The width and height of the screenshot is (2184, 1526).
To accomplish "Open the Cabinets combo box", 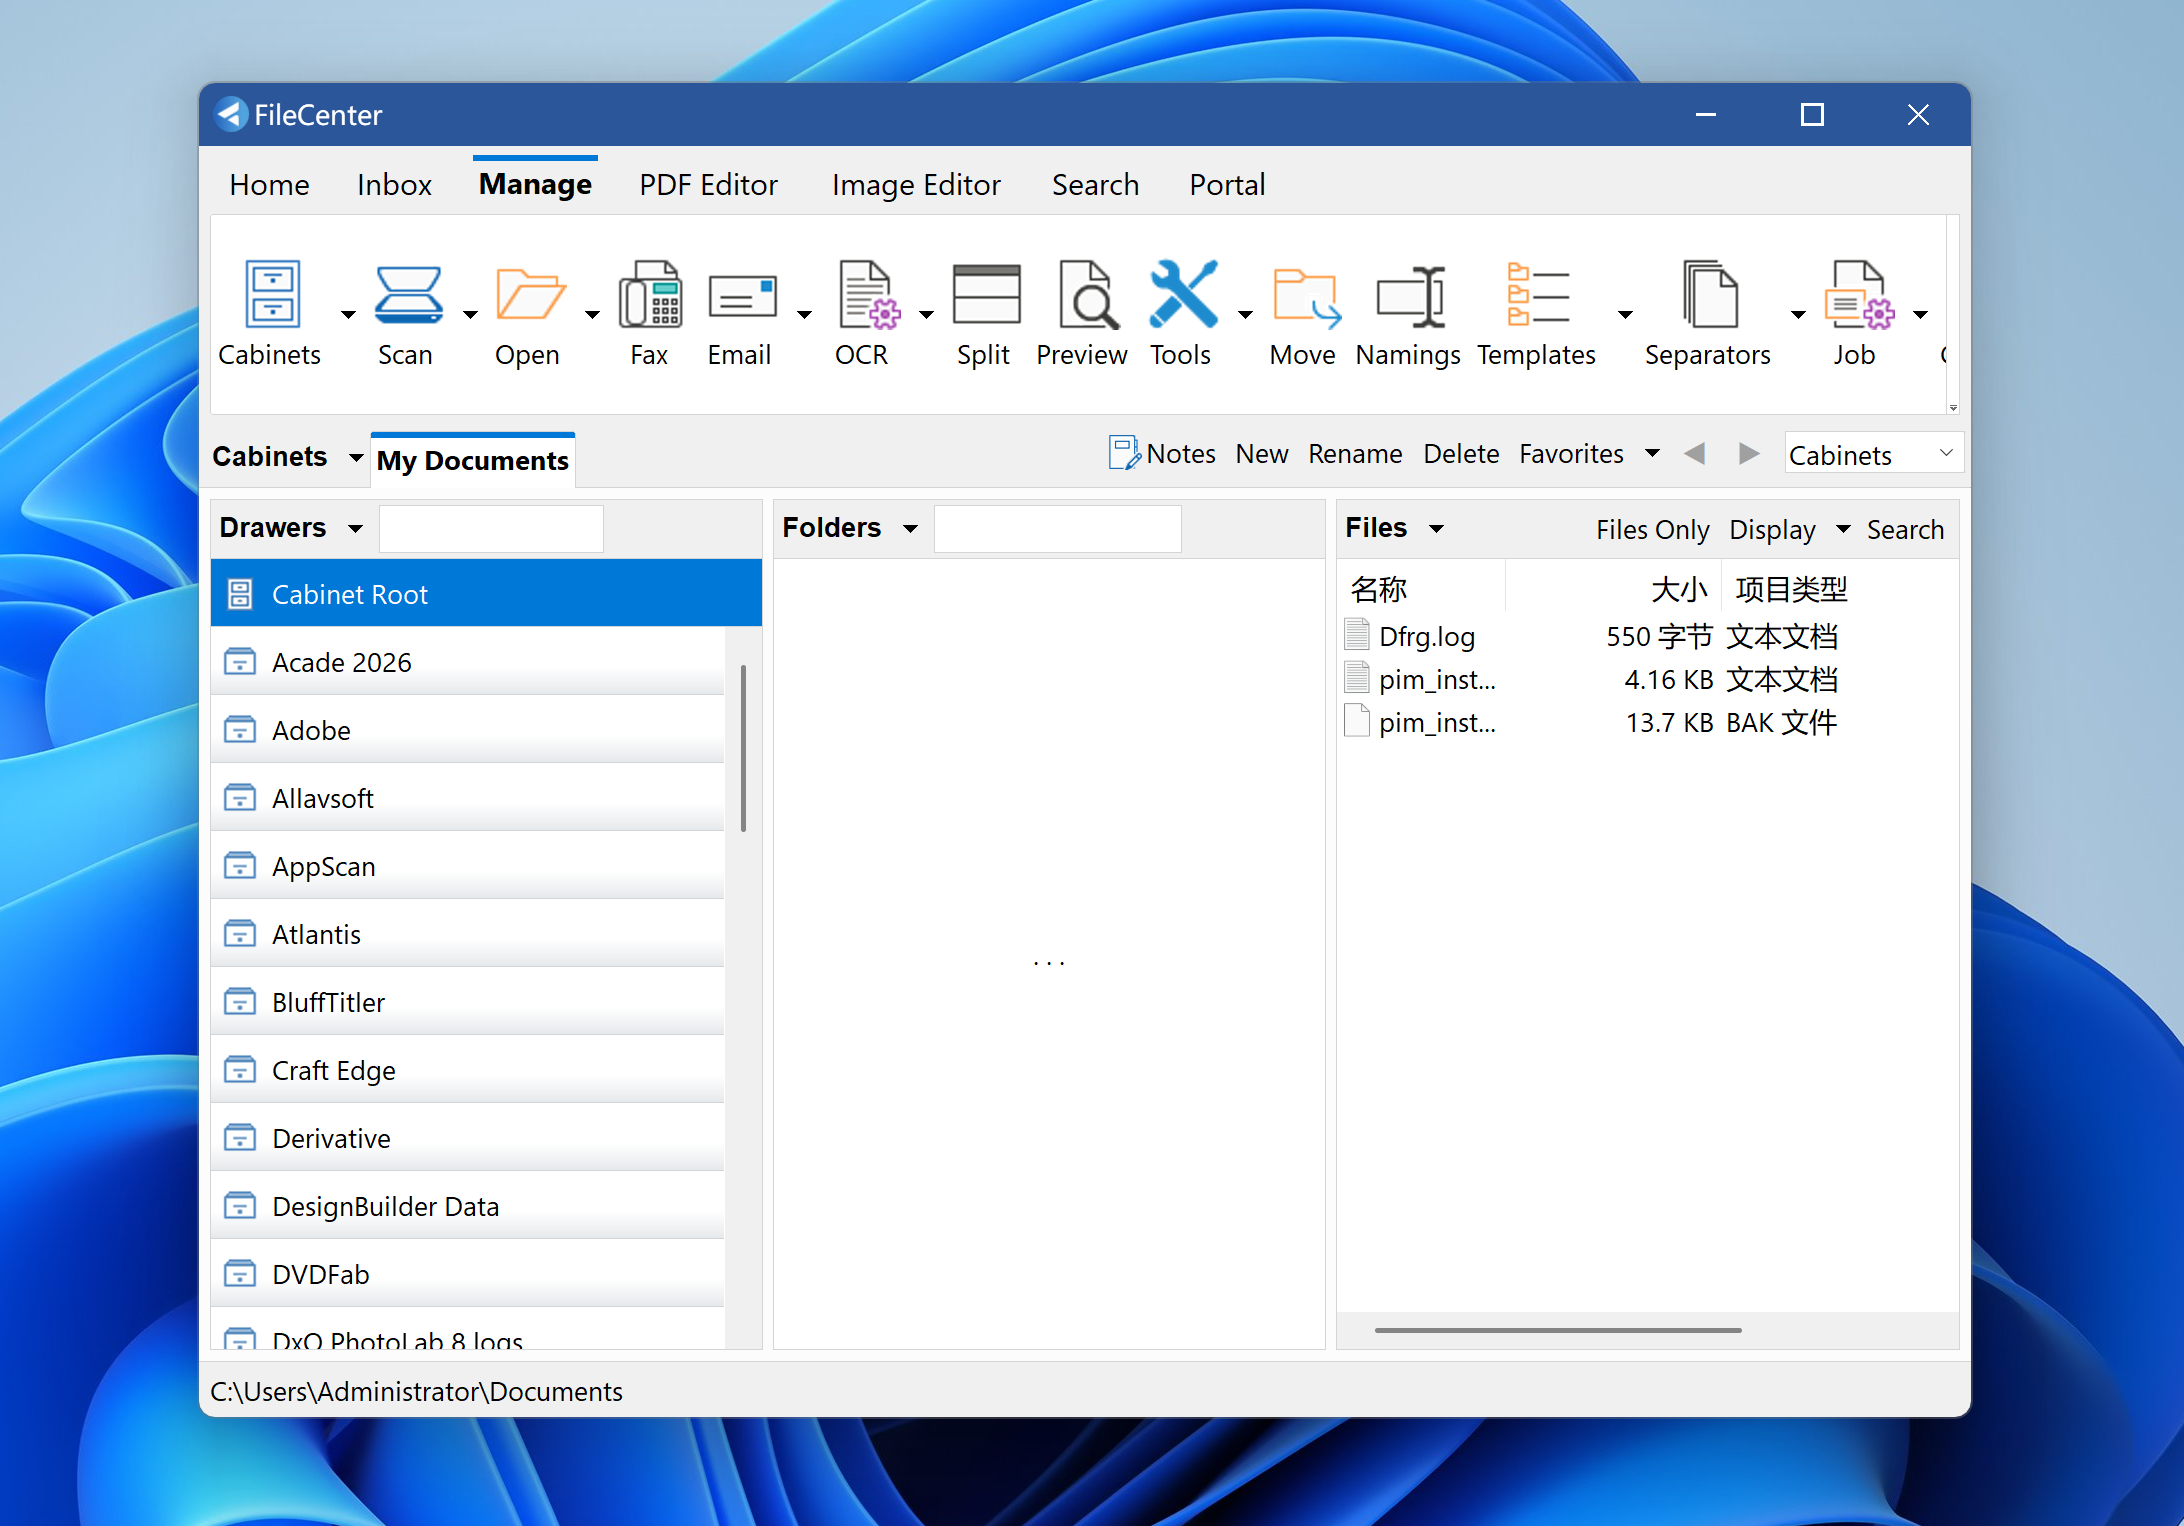I will click(1873, 454).
